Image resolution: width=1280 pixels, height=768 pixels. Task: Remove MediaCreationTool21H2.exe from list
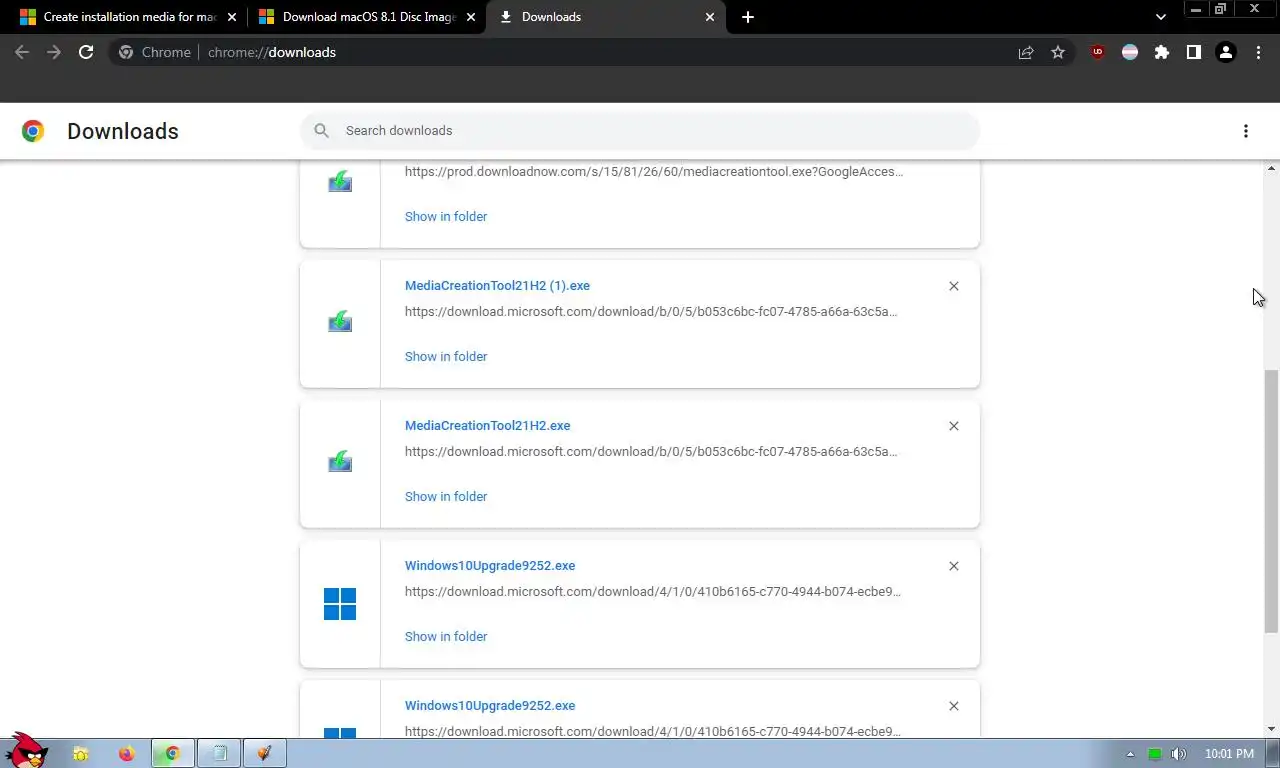click(x=954, y=426)
